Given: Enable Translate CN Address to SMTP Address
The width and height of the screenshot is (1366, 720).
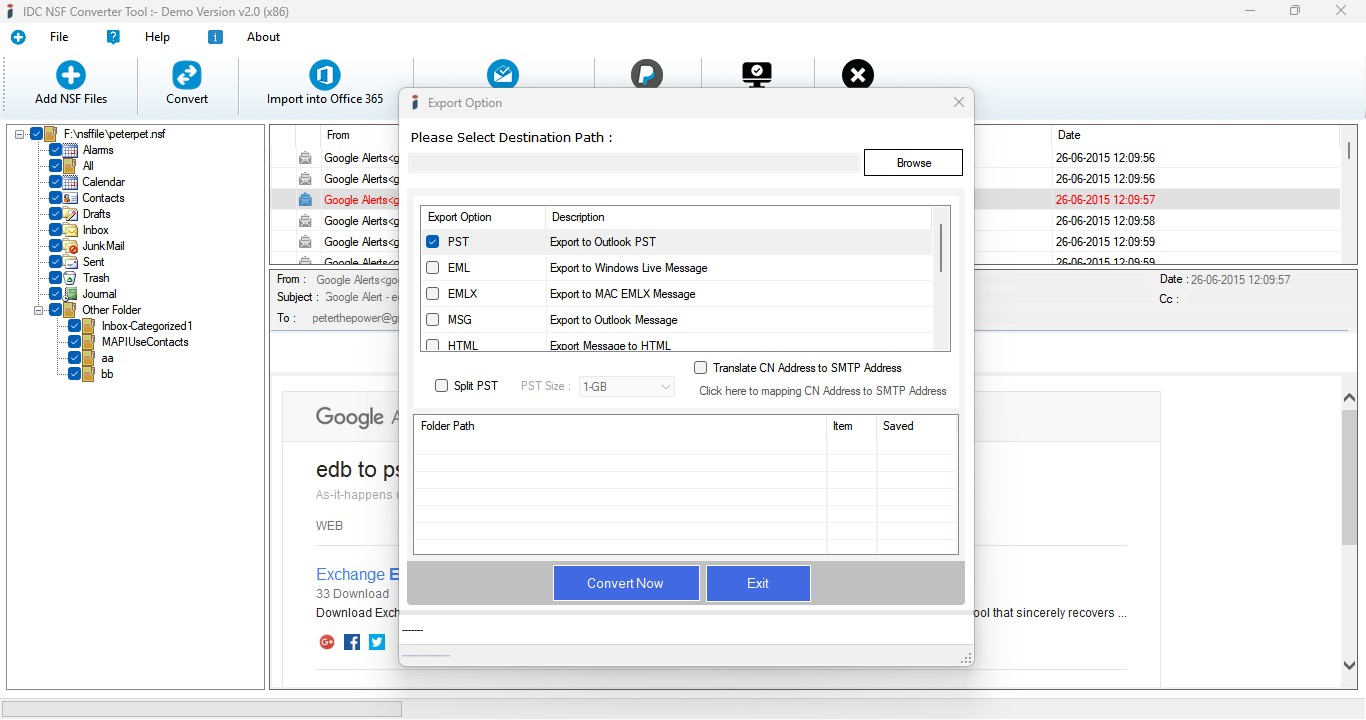Looking at the screenshot, I should coord(701,368).
